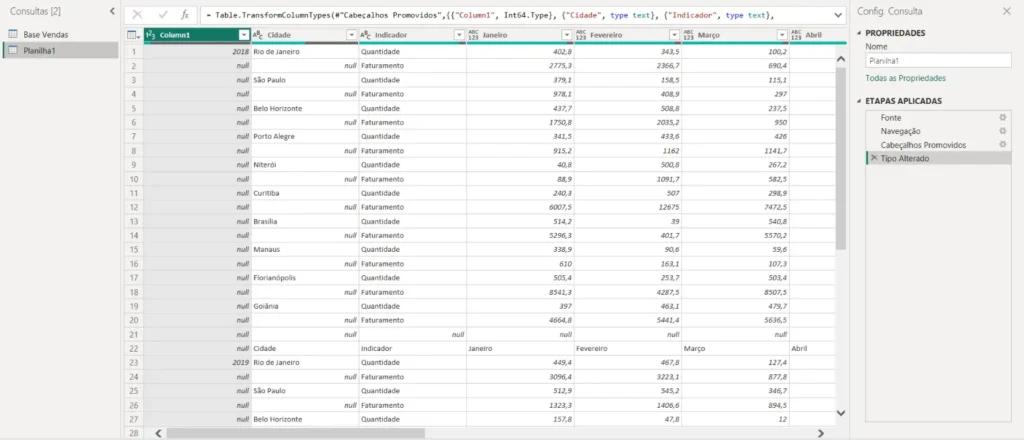Click the Goiânia cell
The image size is (1024, 440).
pyautogui.click(x=305, y=306)
